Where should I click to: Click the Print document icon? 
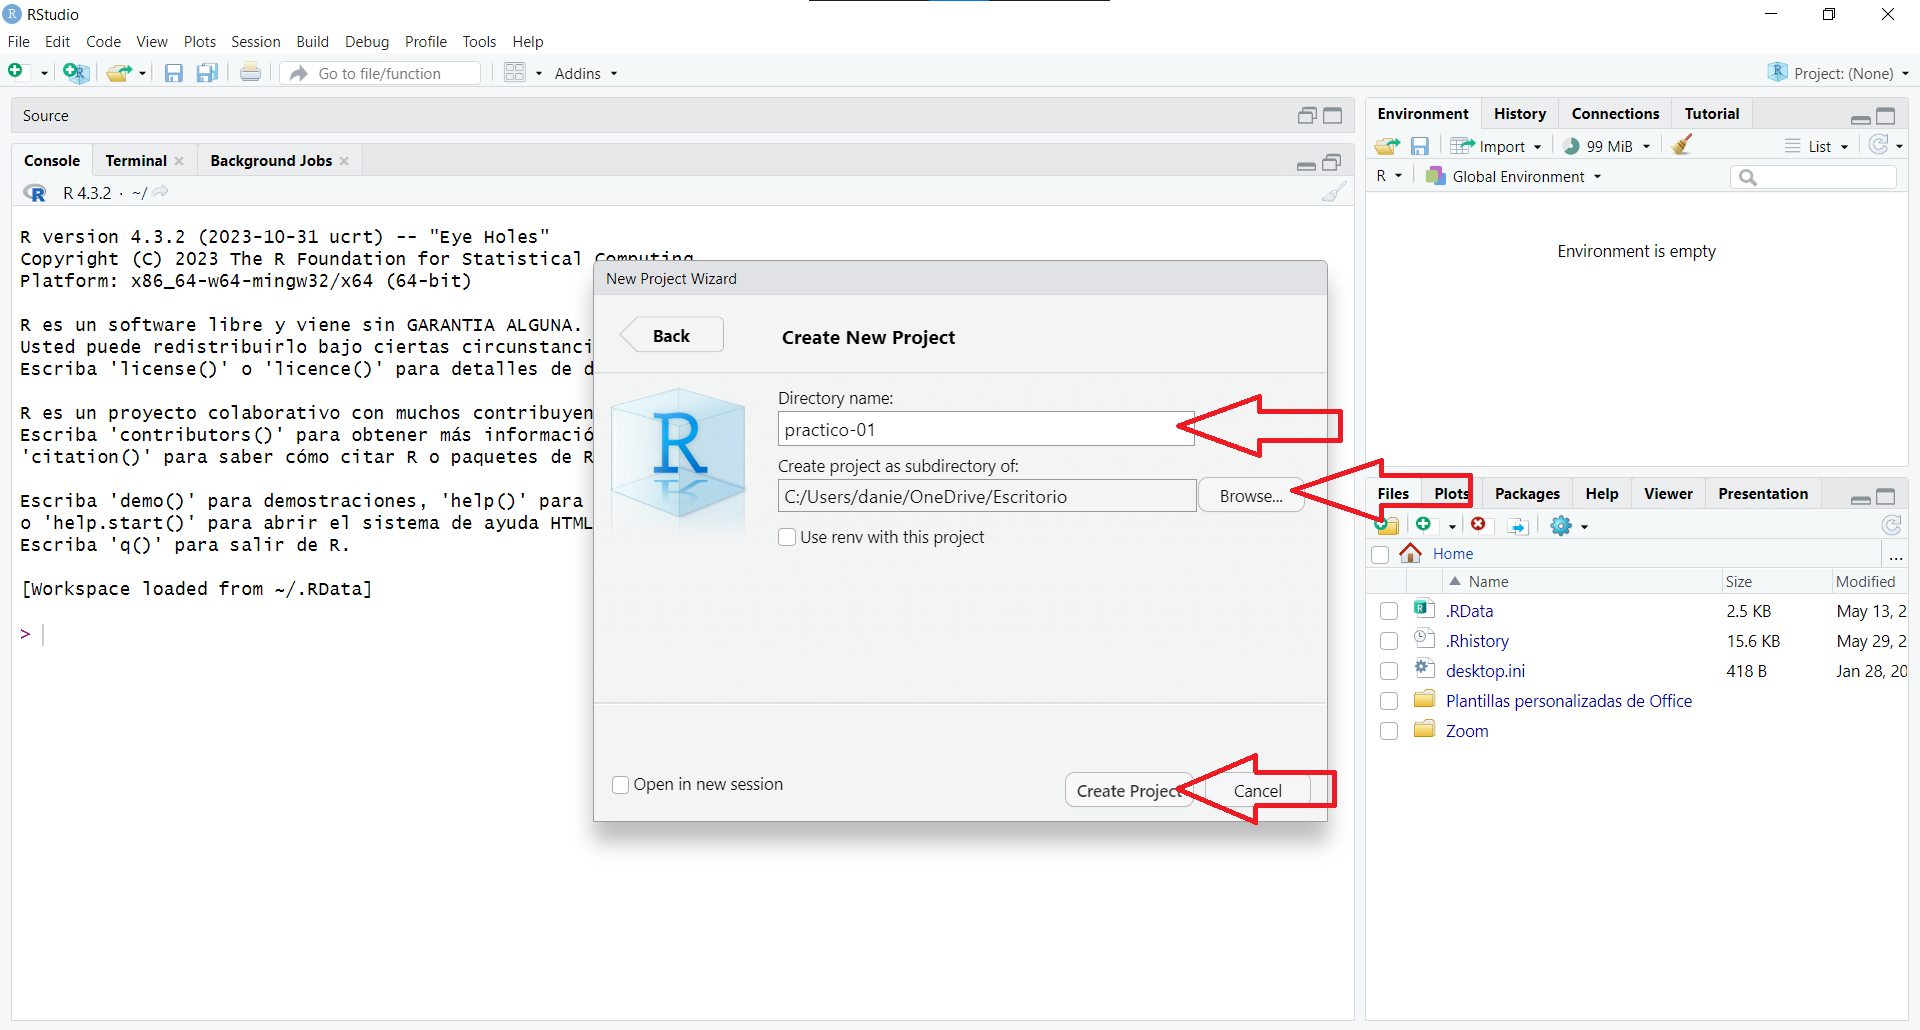[x=250, y=73]
